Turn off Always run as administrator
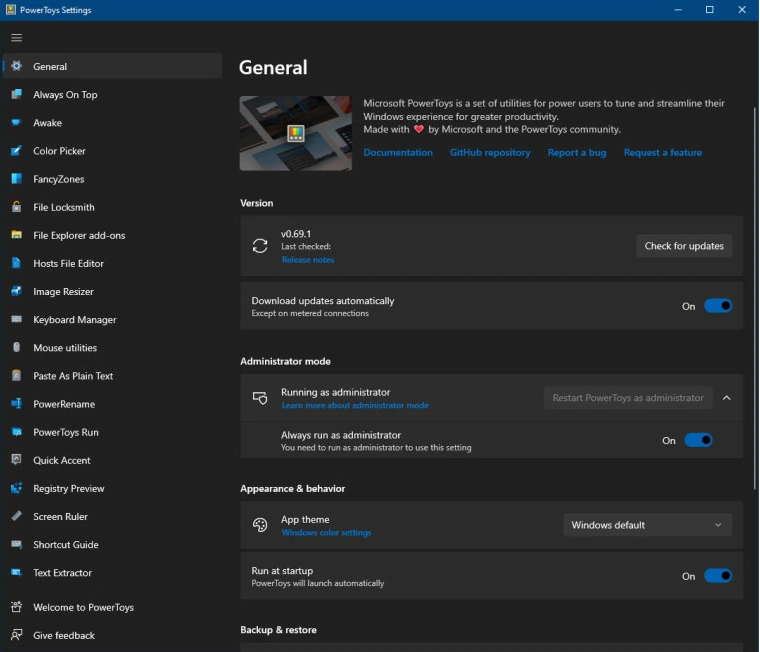The width and height of the screenshot is (760, 652). tap(698, 440)
